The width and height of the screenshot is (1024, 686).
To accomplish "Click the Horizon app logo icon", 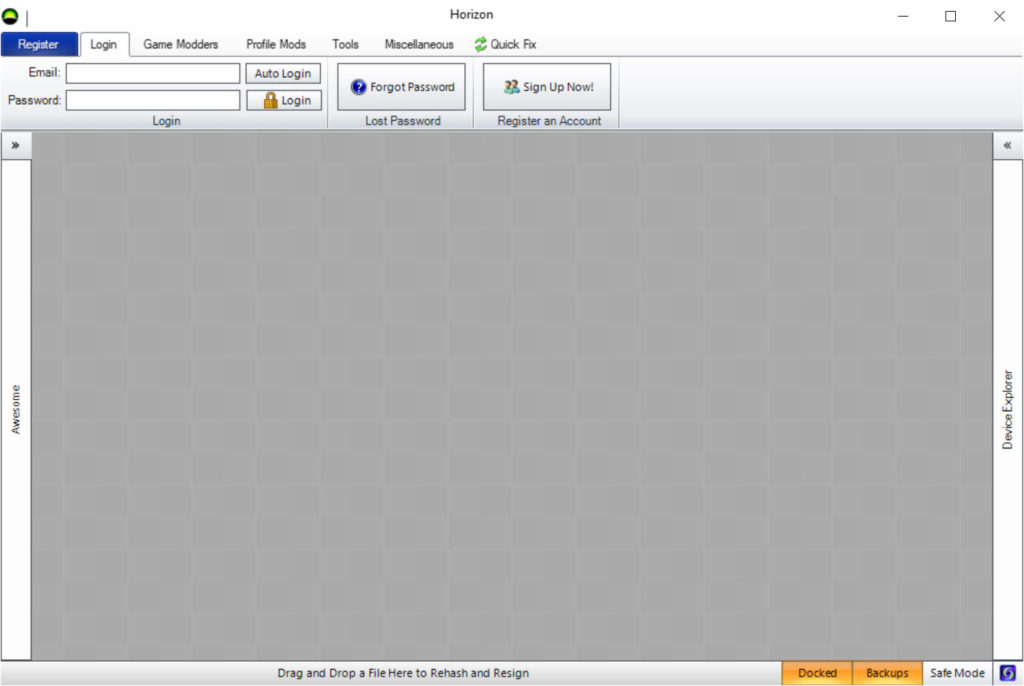I will point(10,16).
